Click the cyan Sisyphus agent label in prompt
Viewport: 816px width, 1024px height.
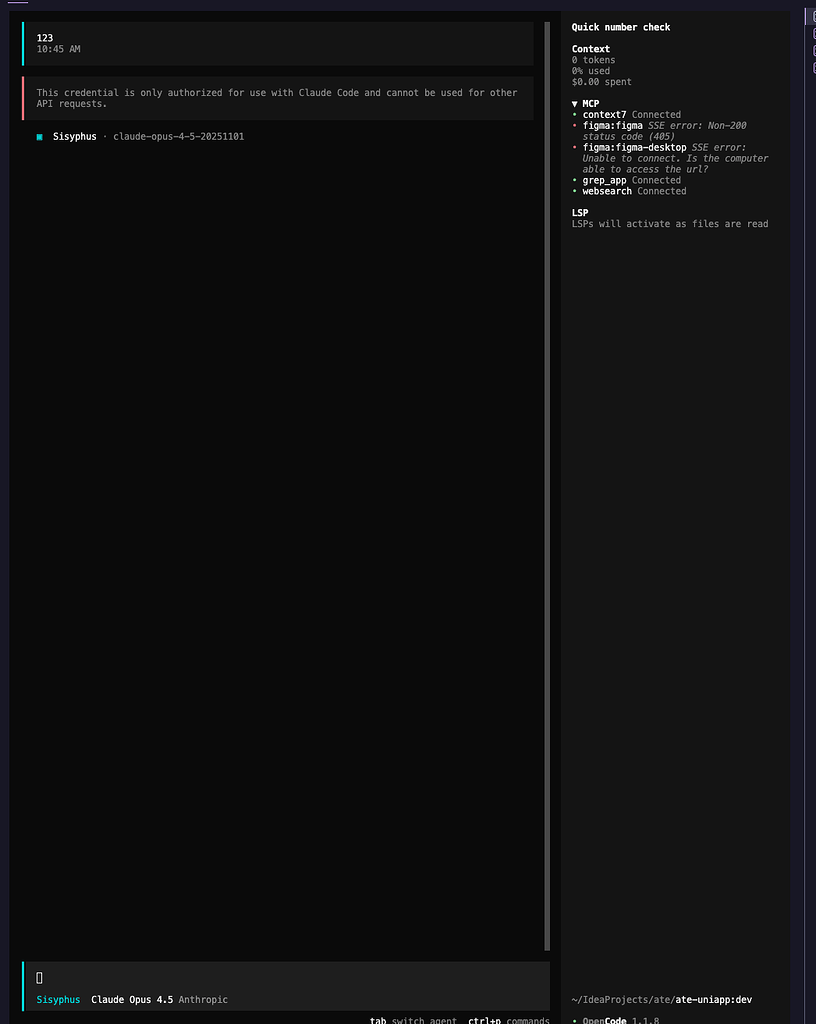pos(58,1000)
